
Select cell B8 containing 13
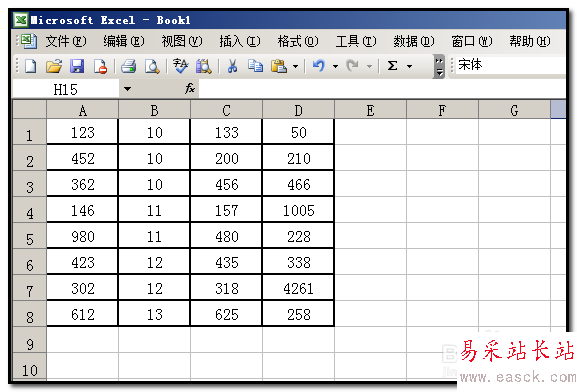[x=154, y=314]
